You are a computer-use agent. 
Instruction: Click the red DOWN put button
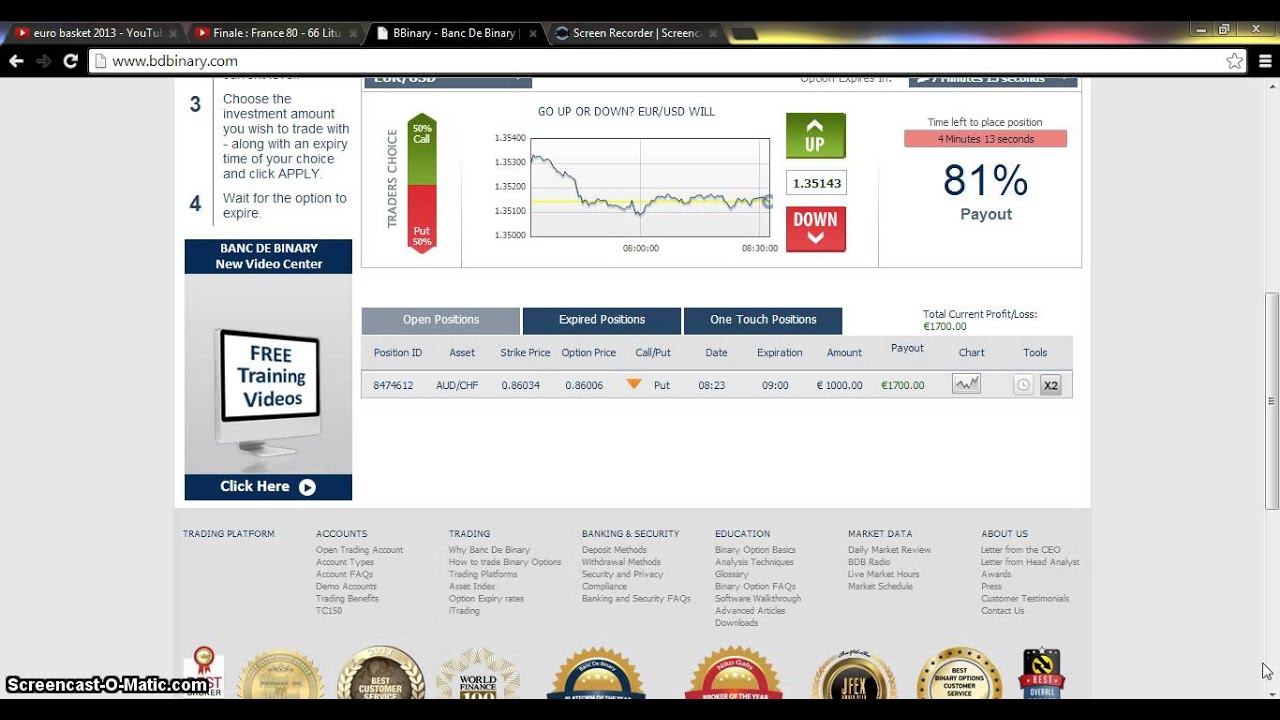tap(815, 229)
